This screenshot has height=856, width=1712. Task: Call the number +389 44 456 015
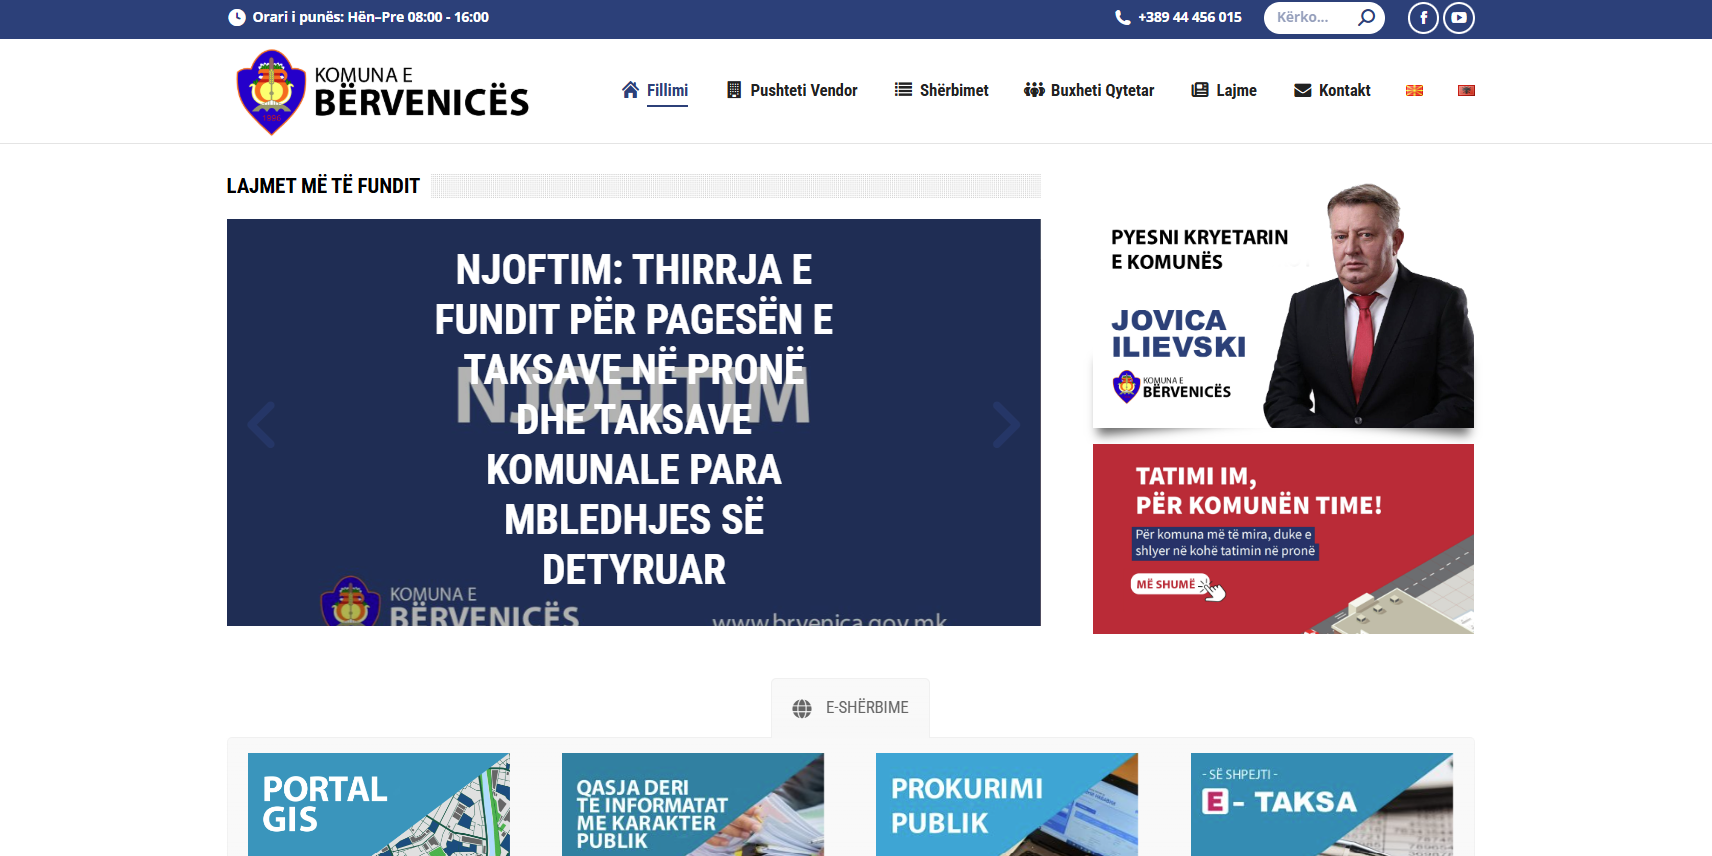(1189, 18)
